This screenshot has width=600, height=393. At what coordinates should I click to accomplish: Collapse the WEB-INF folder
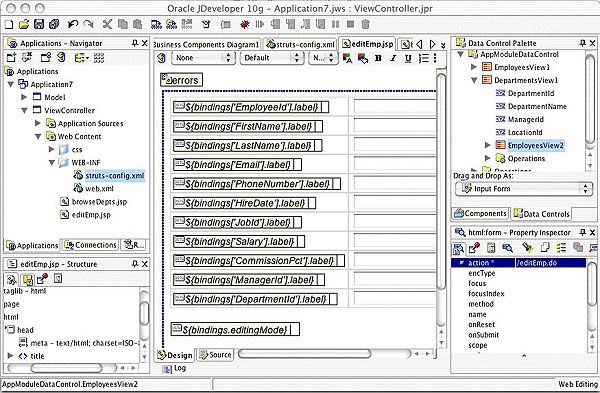pyautogui.click(x=52, y=163)
